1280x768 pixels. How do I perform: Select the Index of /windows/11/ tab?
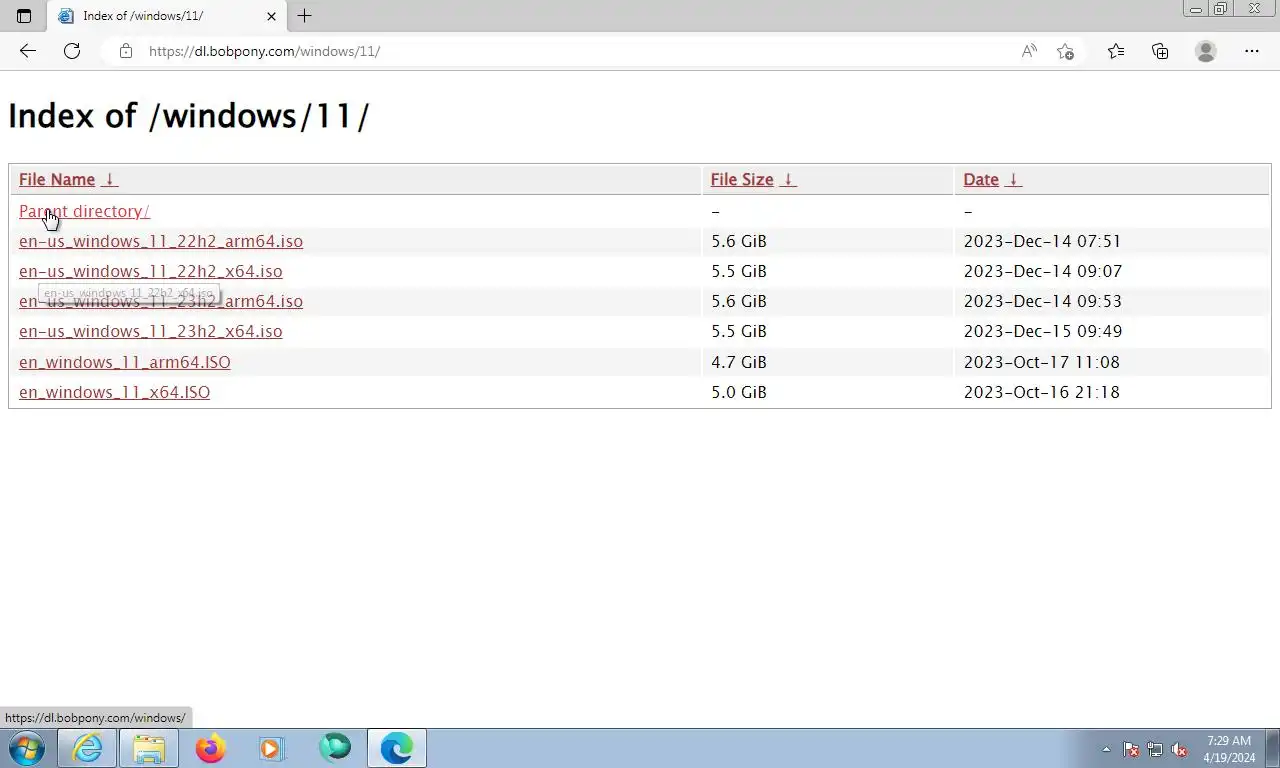[x=166, y=16]
